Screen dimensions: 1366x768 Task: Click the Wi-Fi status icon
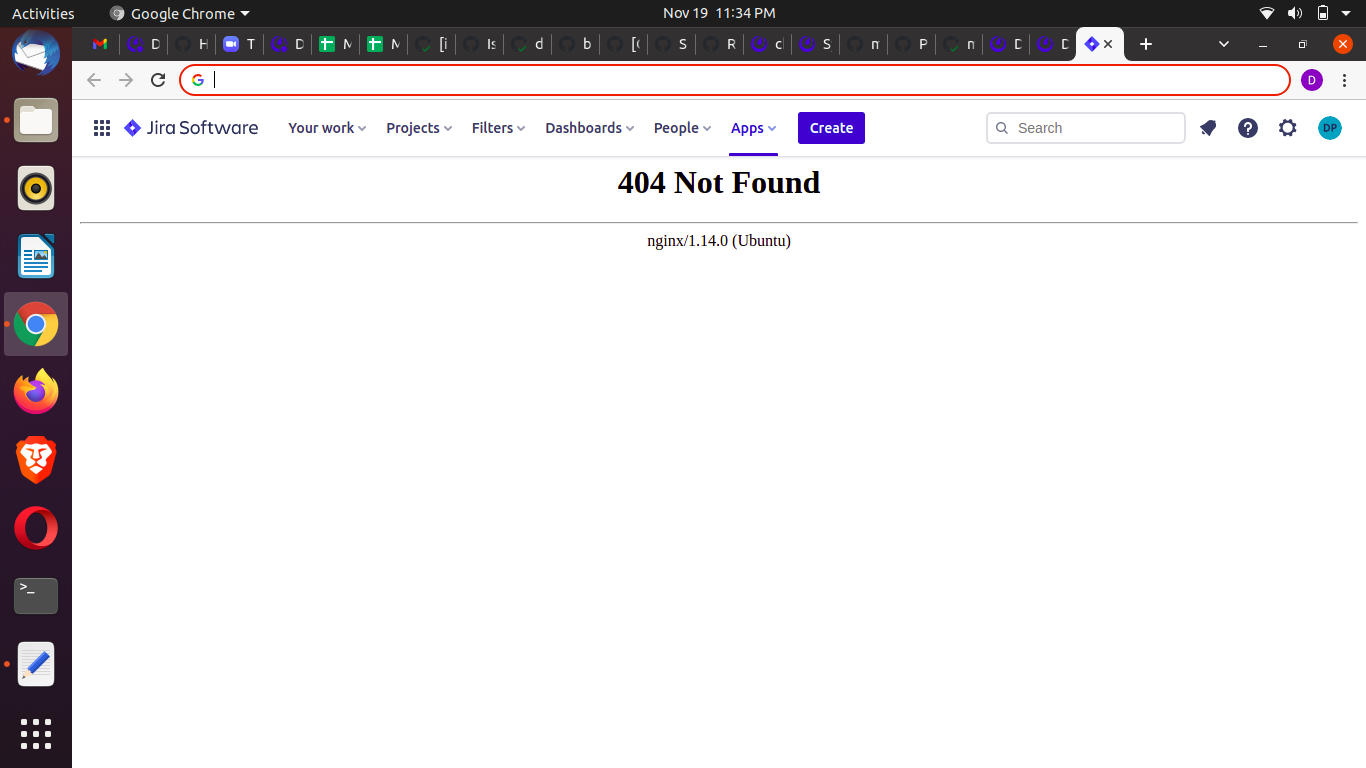(1267, 13)
